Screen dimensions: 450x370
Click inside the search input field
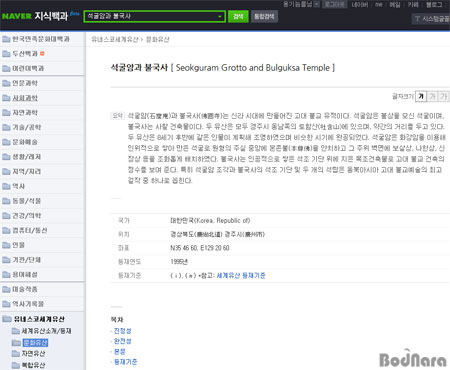tap(151, 16)
